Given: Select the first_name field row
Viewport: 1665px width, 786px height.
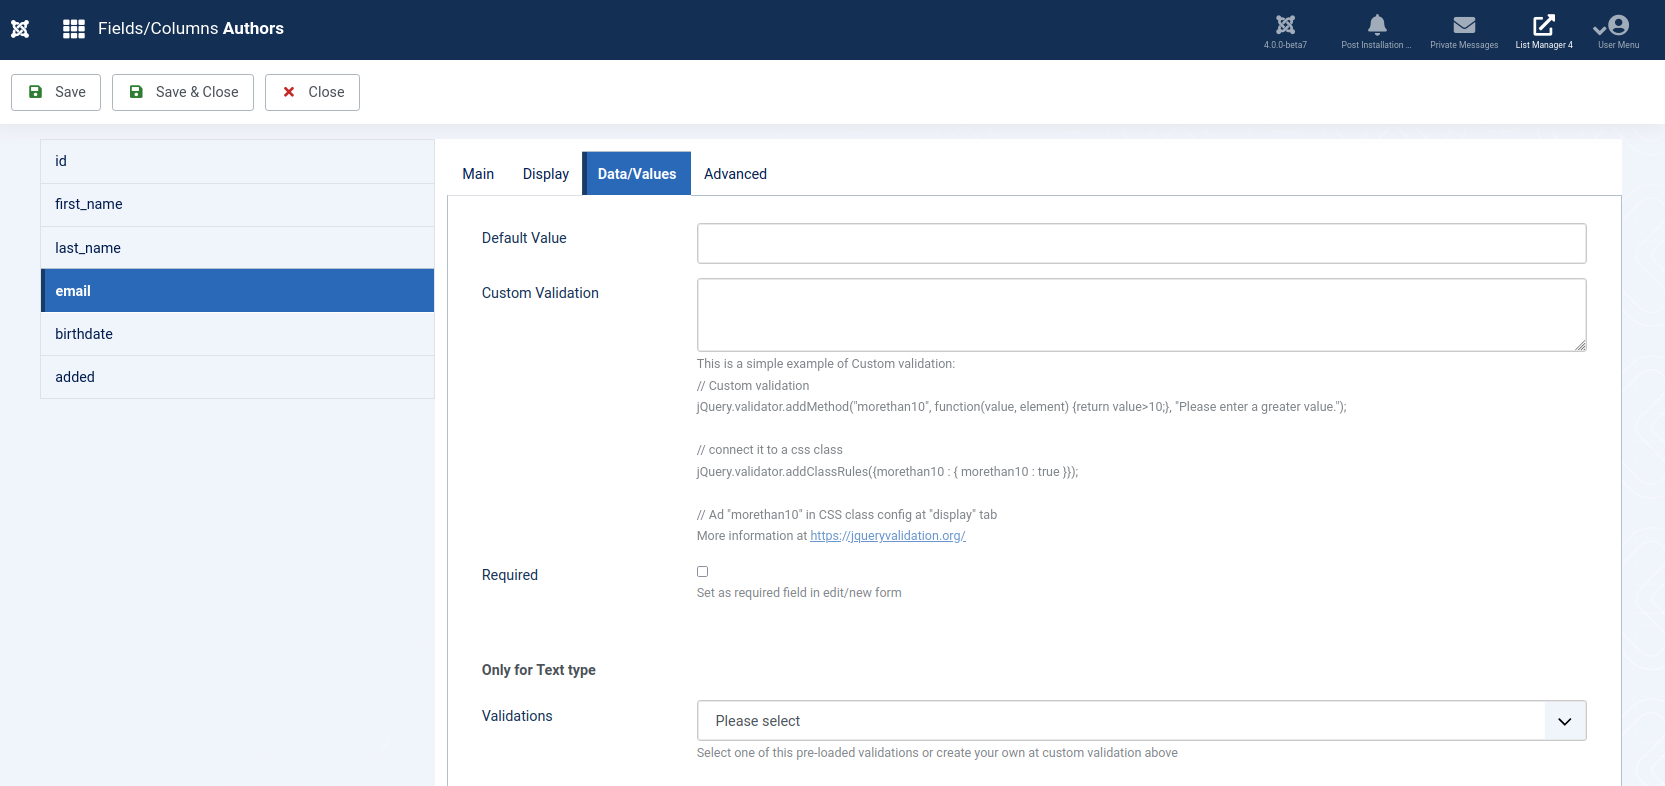Looking at the screenshot, I should [237, 204].
